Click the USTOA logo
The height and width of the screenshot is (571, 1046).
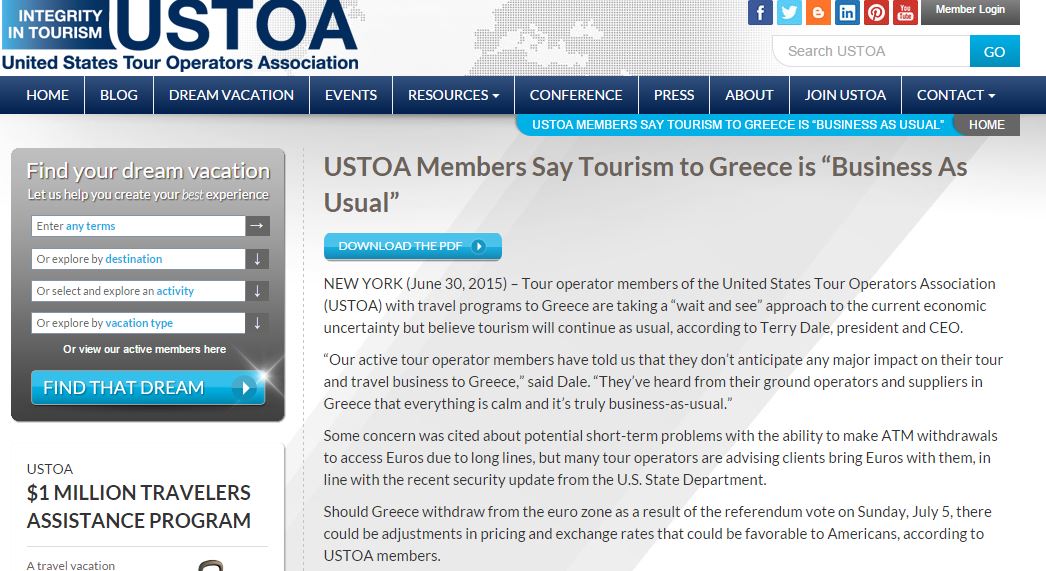click(180, 35)
